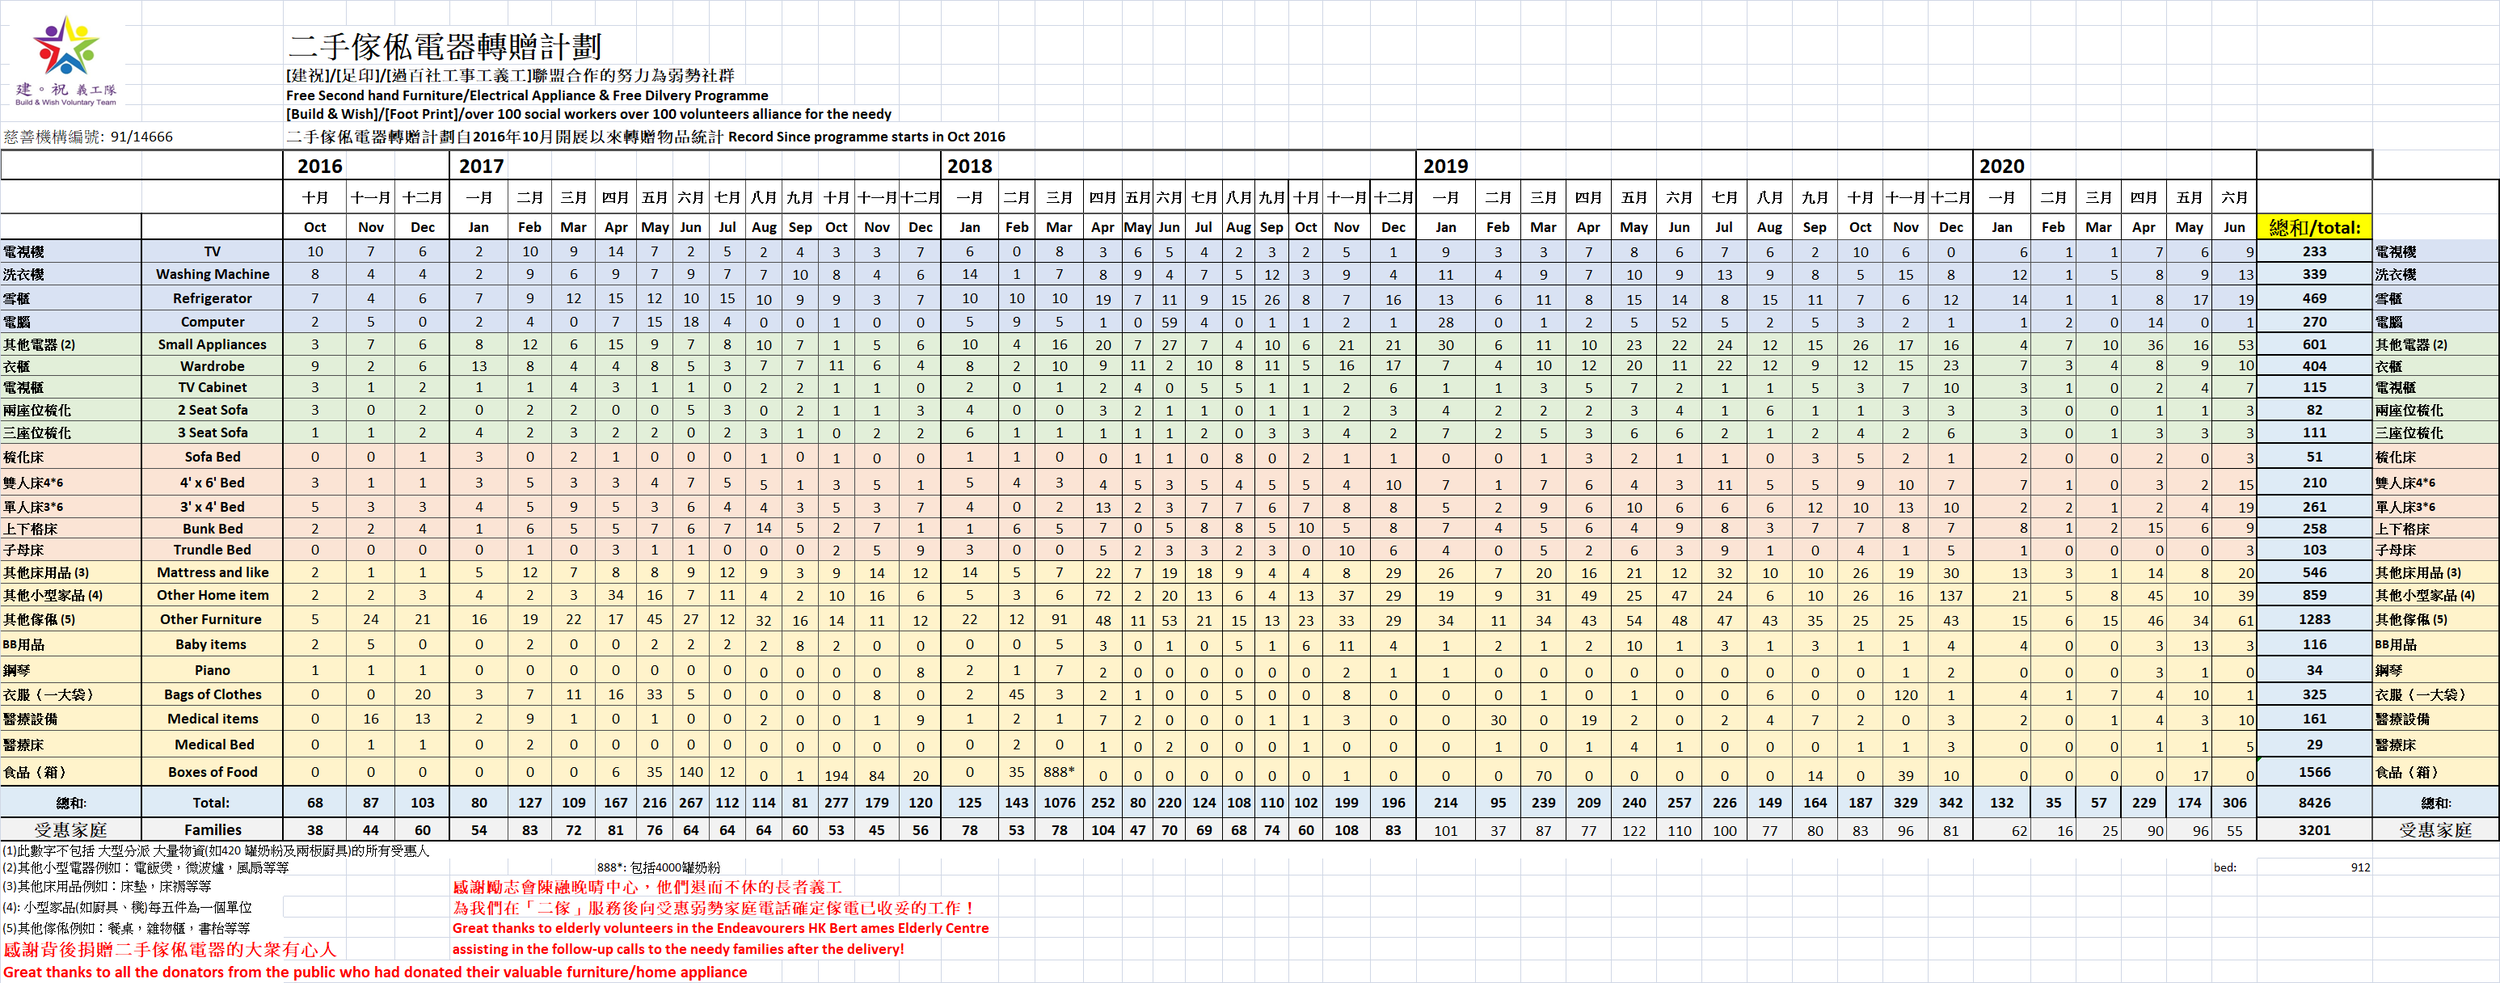Image resolution: width=2500 pixels, height=983 pixels.
Task: Select the 3' x 4' Bed row label
Action: coord(212,507)
